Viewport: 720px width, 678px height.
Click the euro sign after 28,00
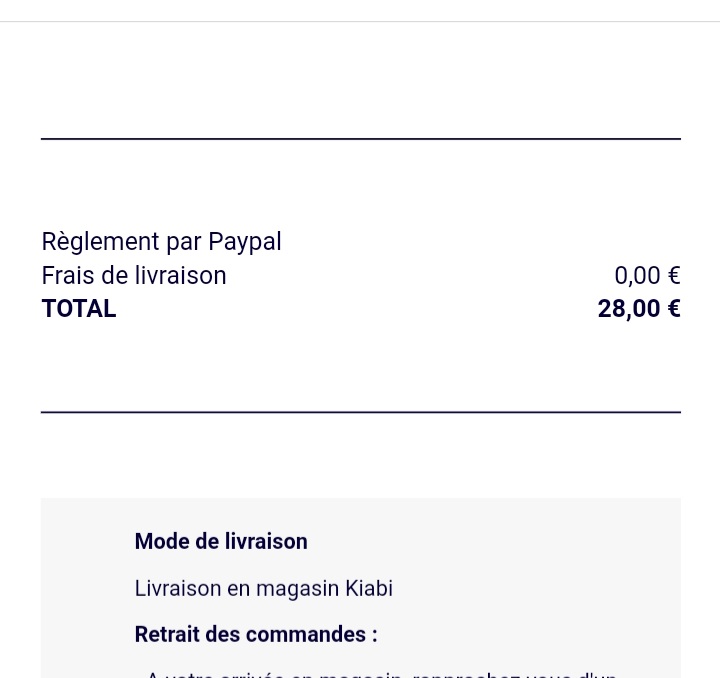pyautogui.click(x=673, y=309)
